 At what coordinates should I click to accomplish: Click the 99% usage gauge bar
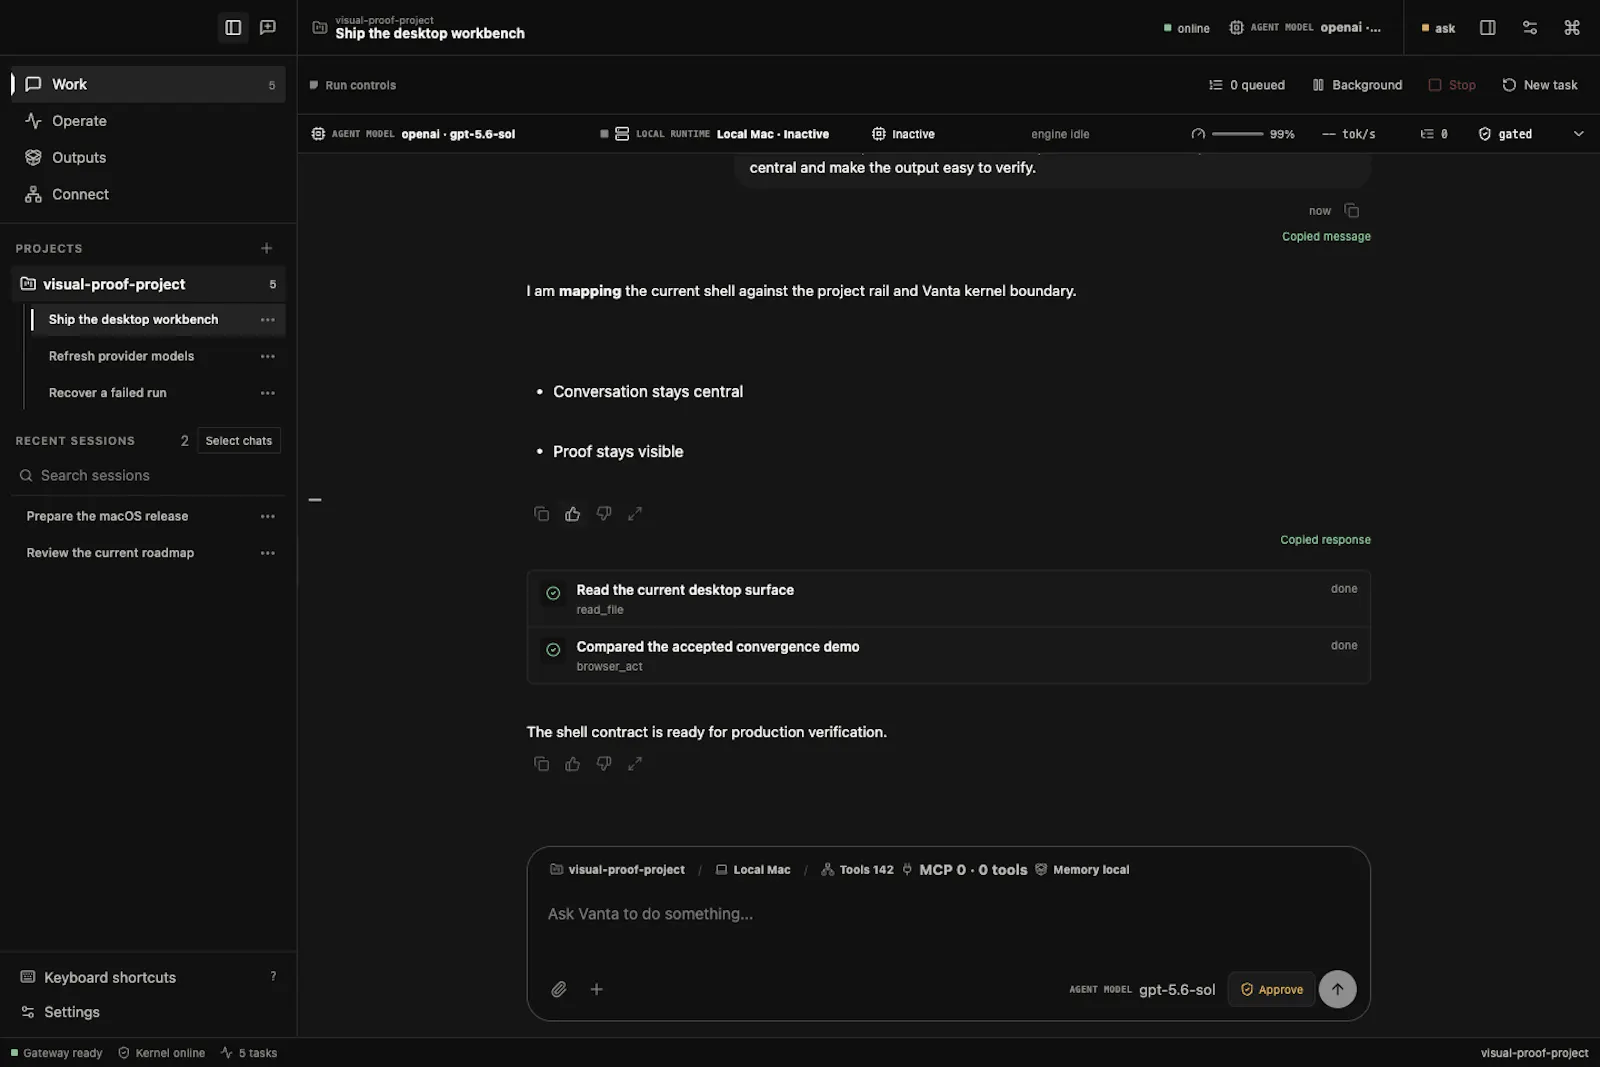[1238, 134]
